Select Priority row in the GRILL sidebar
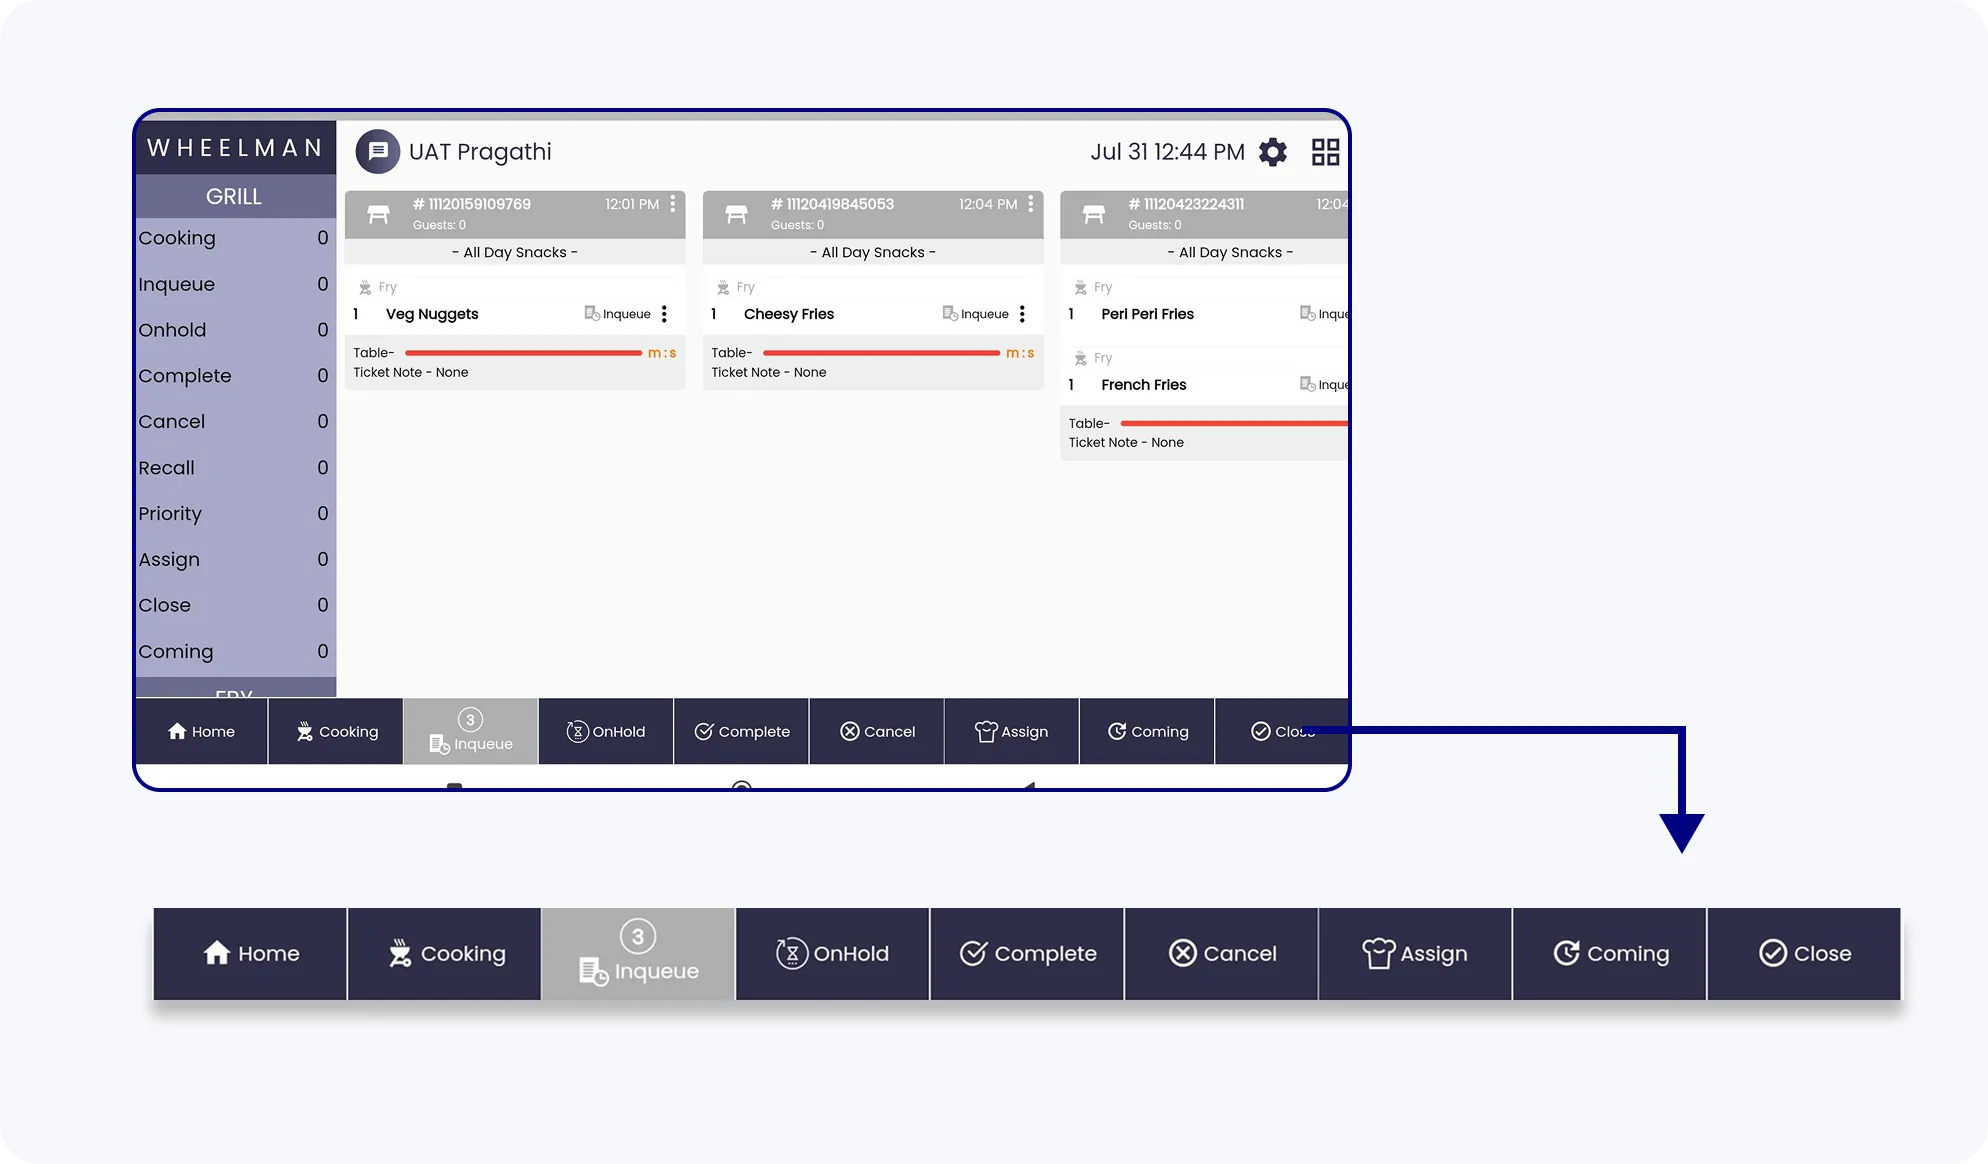 [234, 514]
